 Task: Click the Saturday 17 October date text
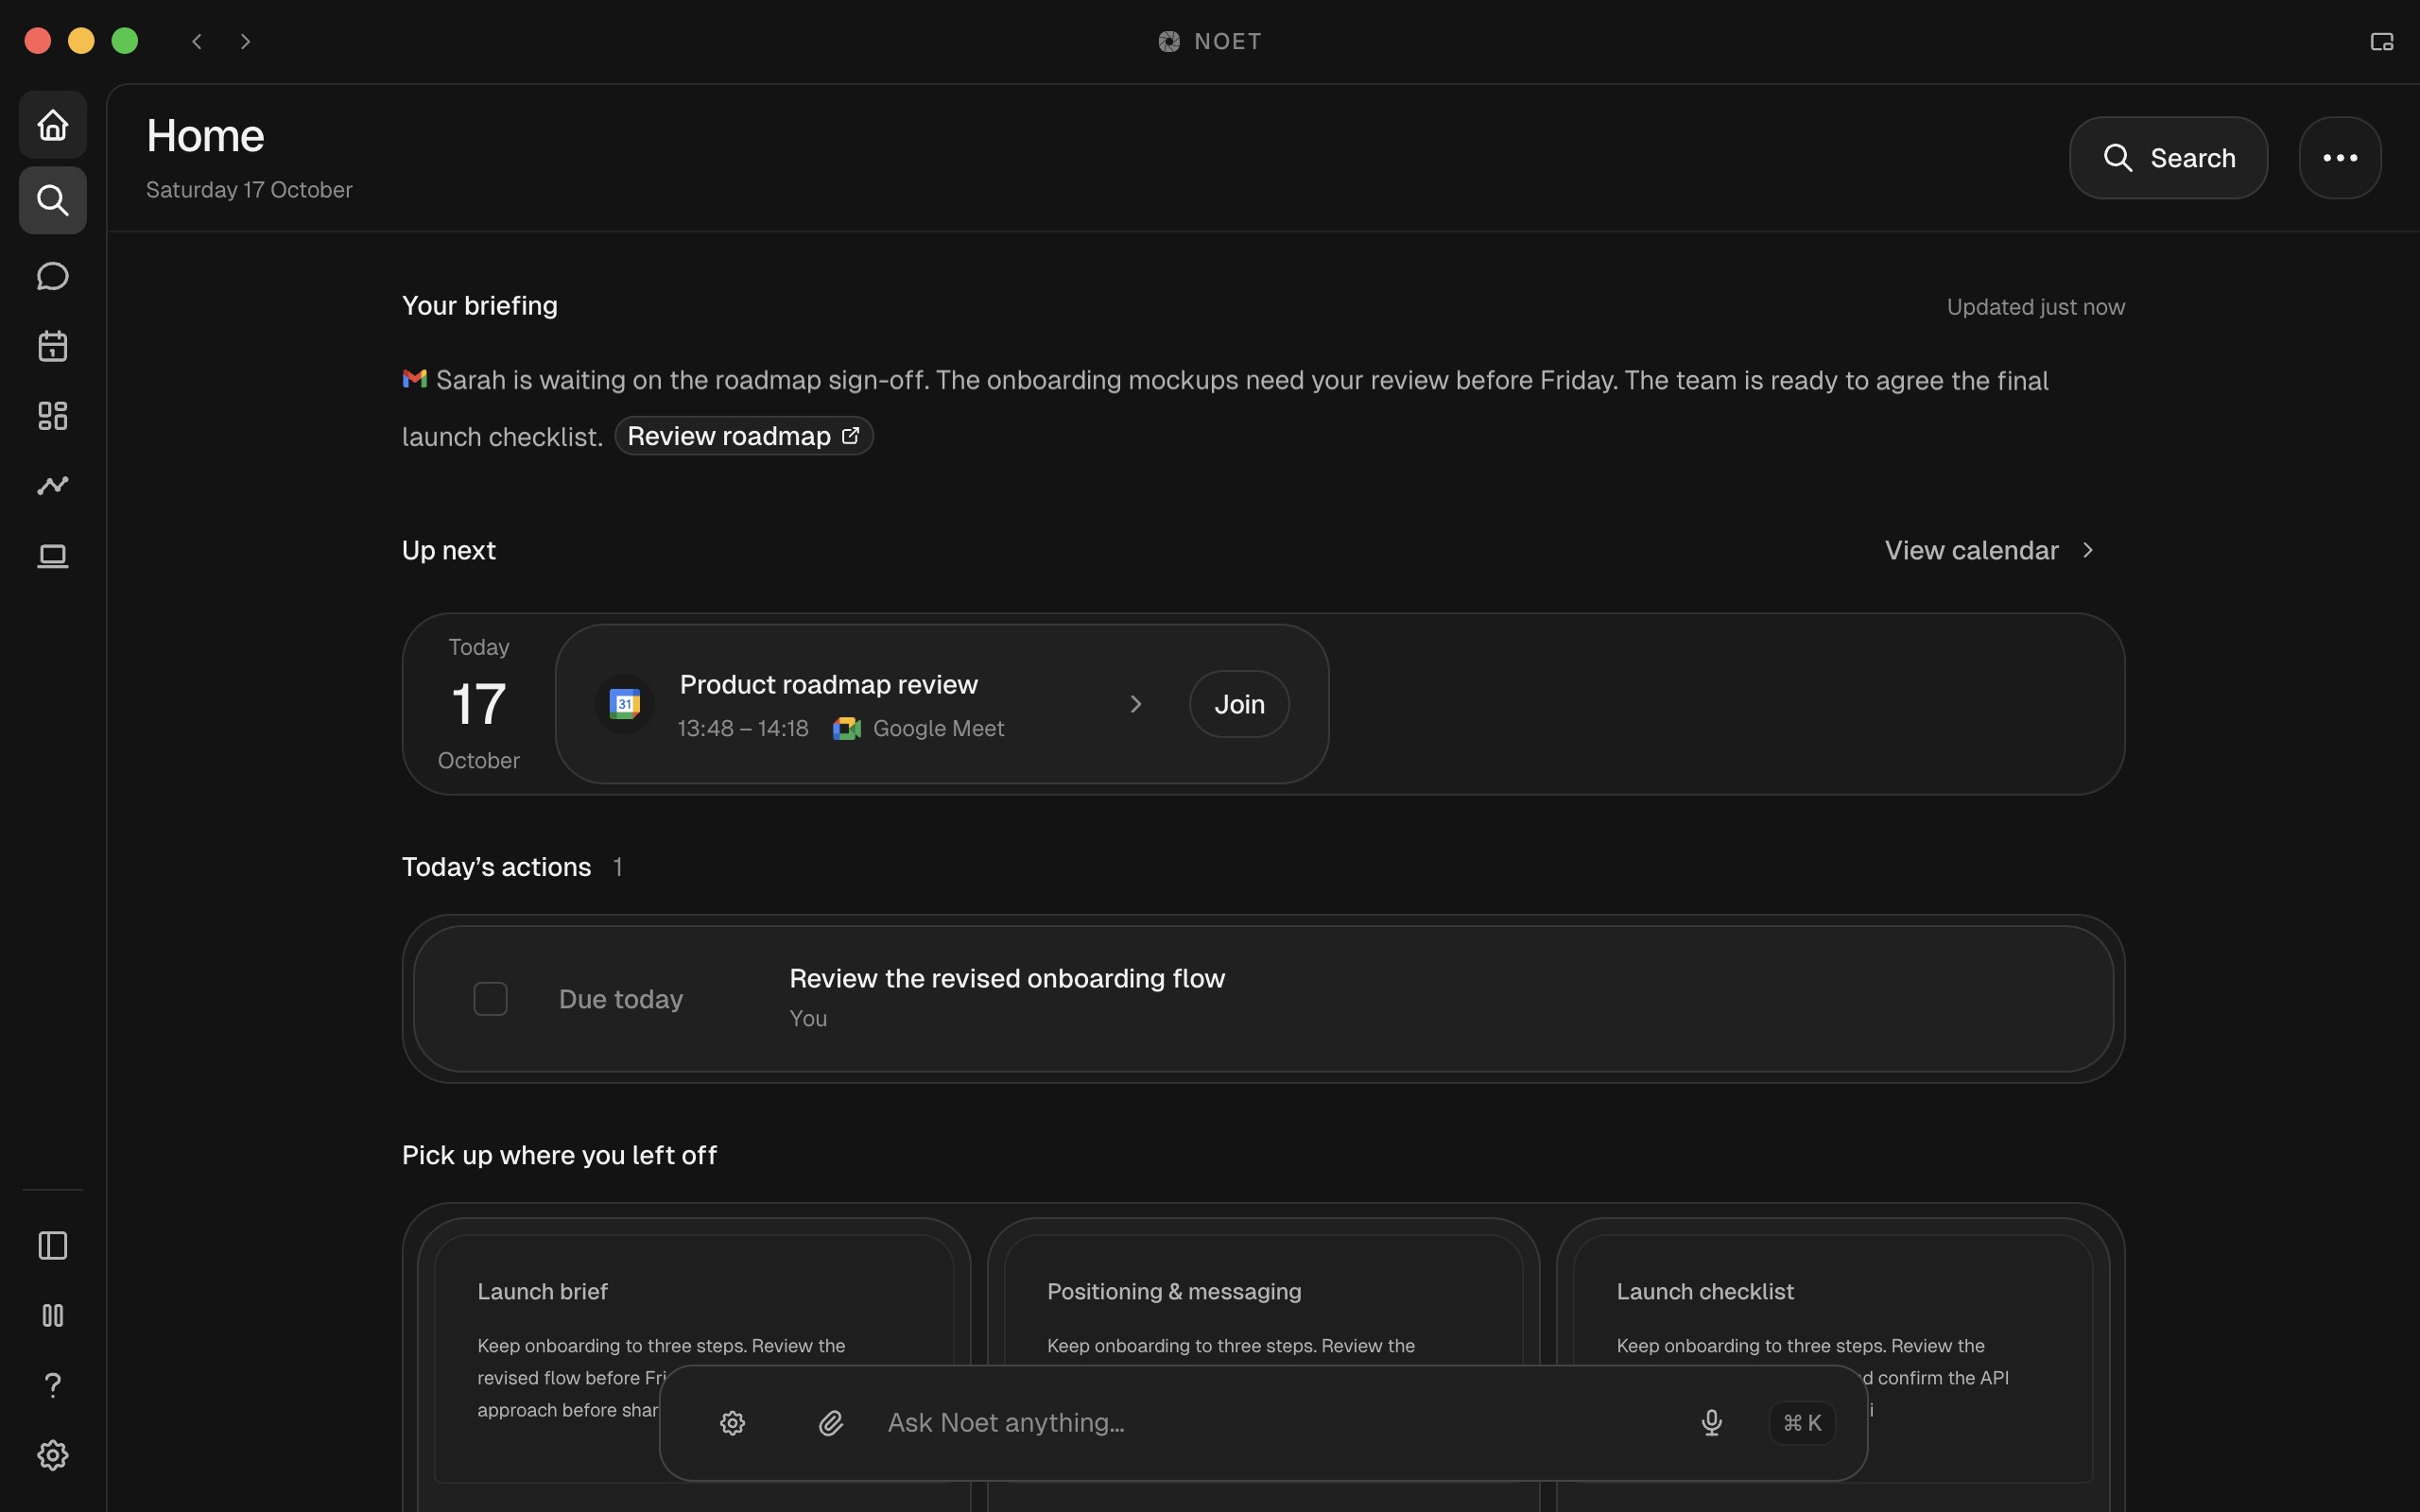click(x=249, y=190)
